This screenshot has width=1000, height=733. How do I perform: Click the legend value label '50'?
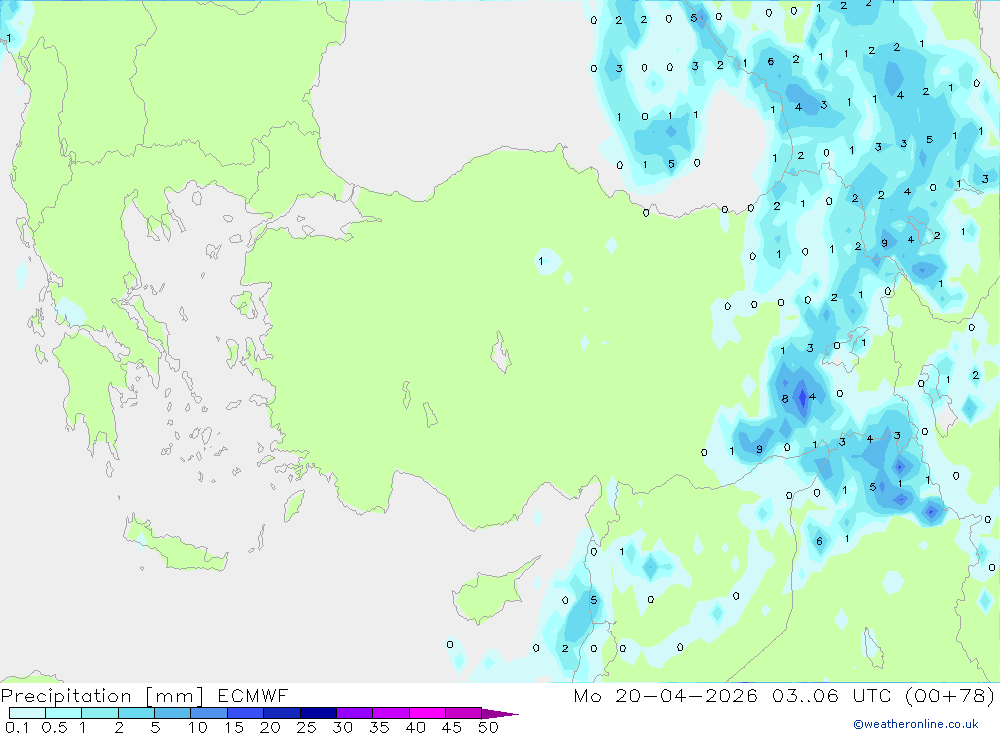point(489,727)
